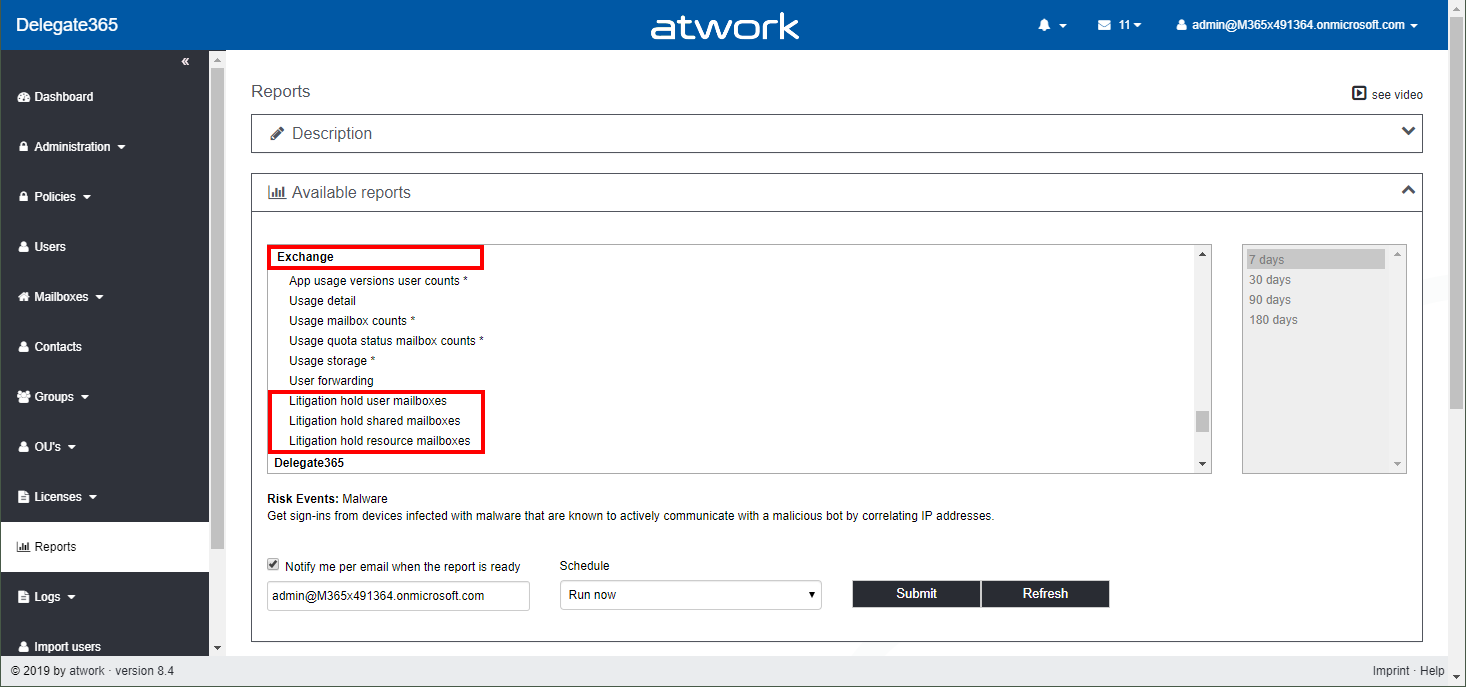Click the Submit button
Screen dimensions: 1466x687
point(916,594)
